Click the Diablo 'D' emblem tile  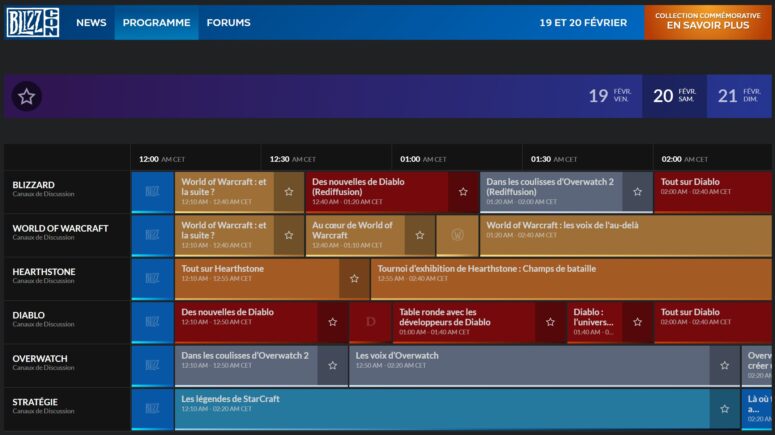click(370, 322)
